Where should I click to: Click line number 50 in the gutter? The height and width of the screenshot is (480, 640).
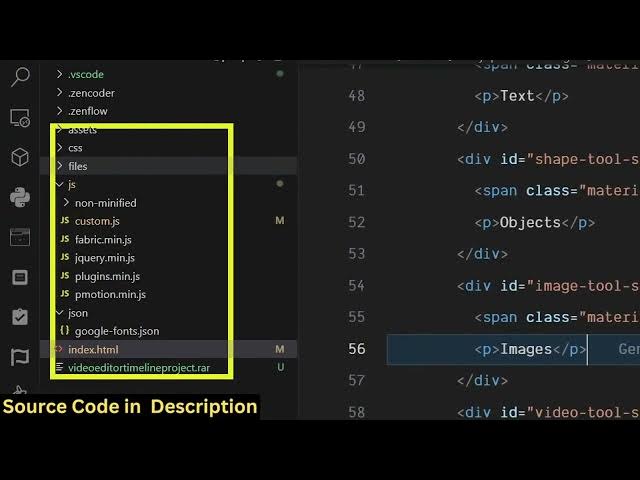356,159
